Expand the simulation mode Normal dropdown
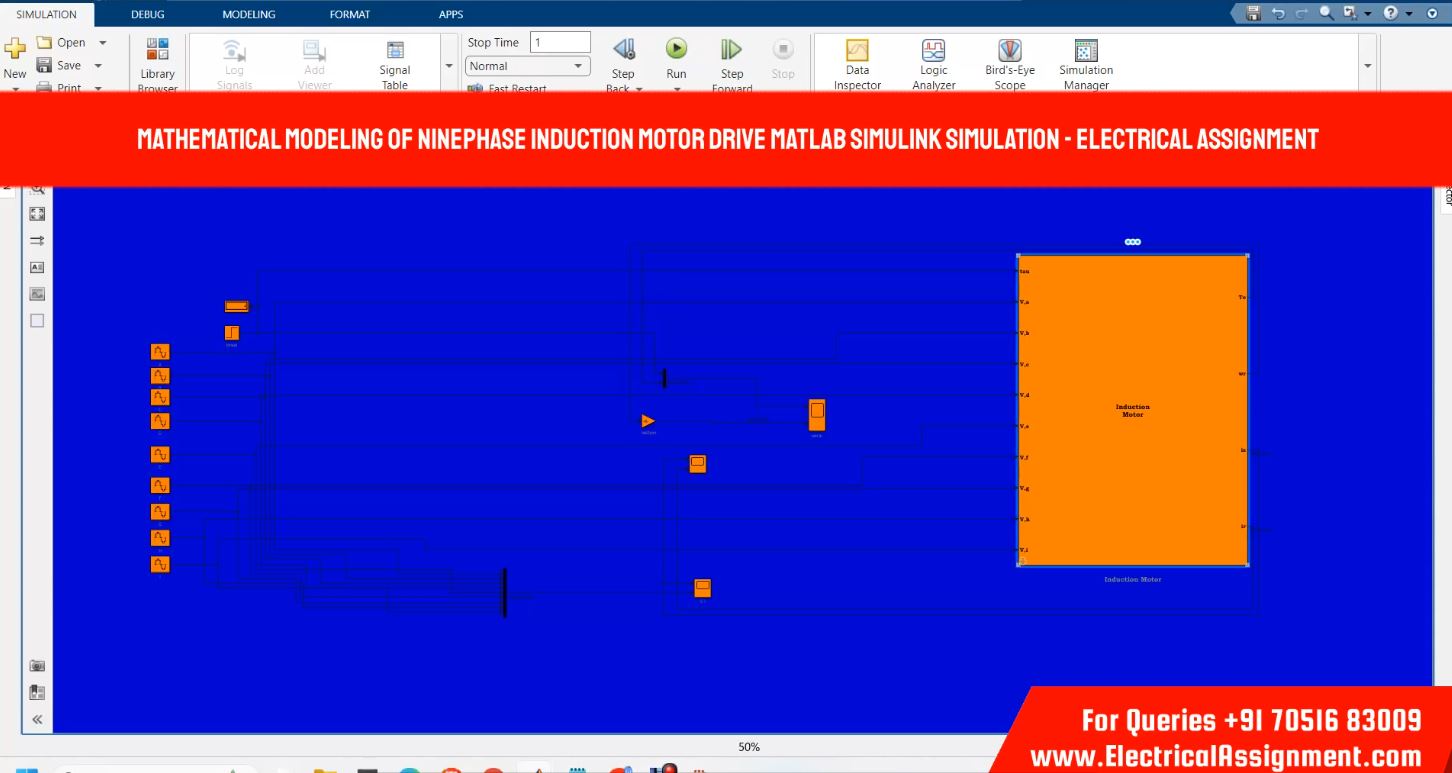Viewport: 1452px width, 773px height. [x=578, y=66]
